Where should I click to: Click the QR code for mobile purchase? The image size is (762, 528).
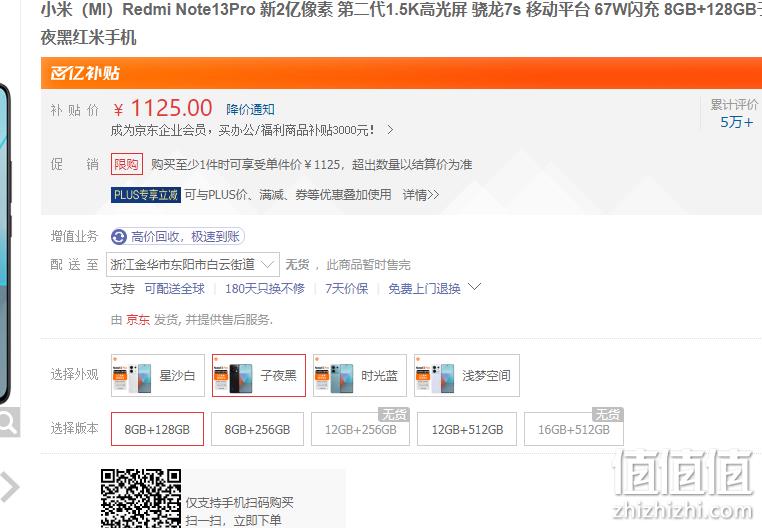pos(141,498)
